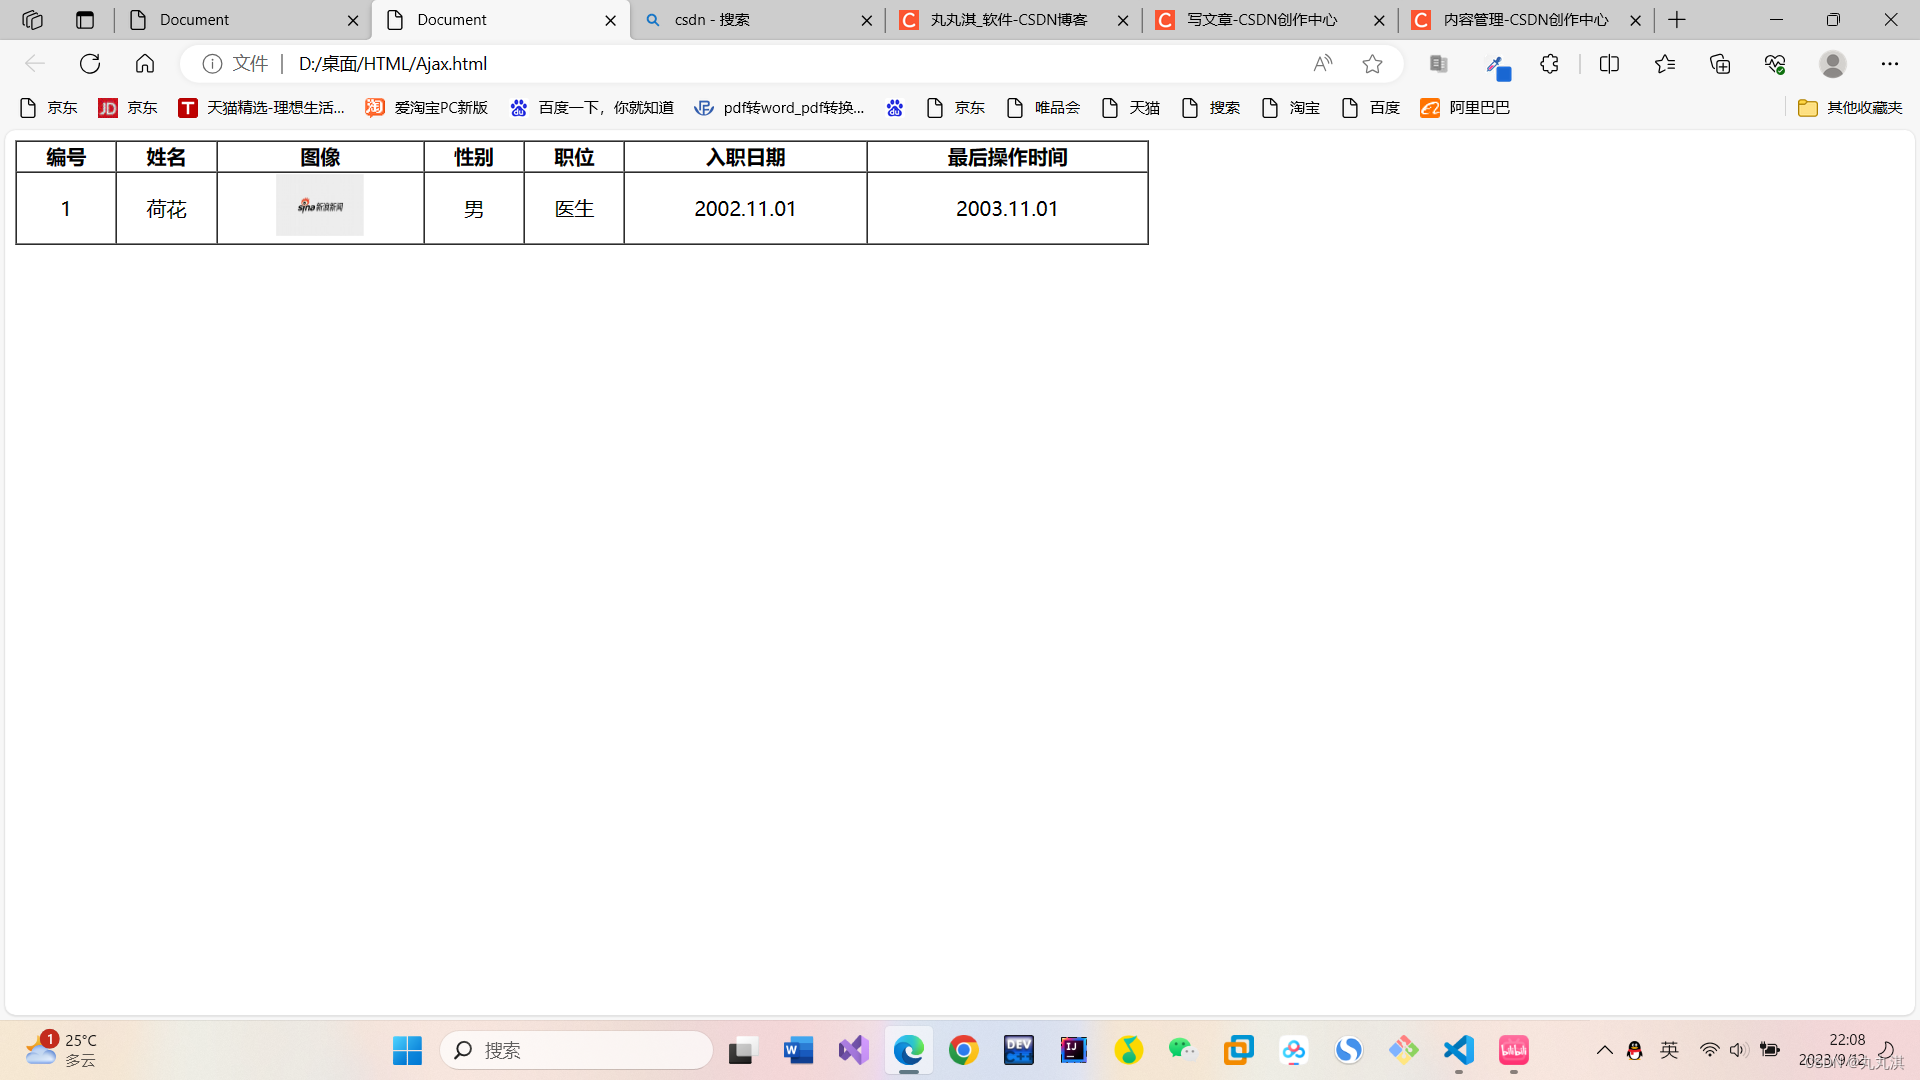1920x1080 pixels.
Task: Expand the system tray hidden icons
Action: click(x=1604, y=1050)
